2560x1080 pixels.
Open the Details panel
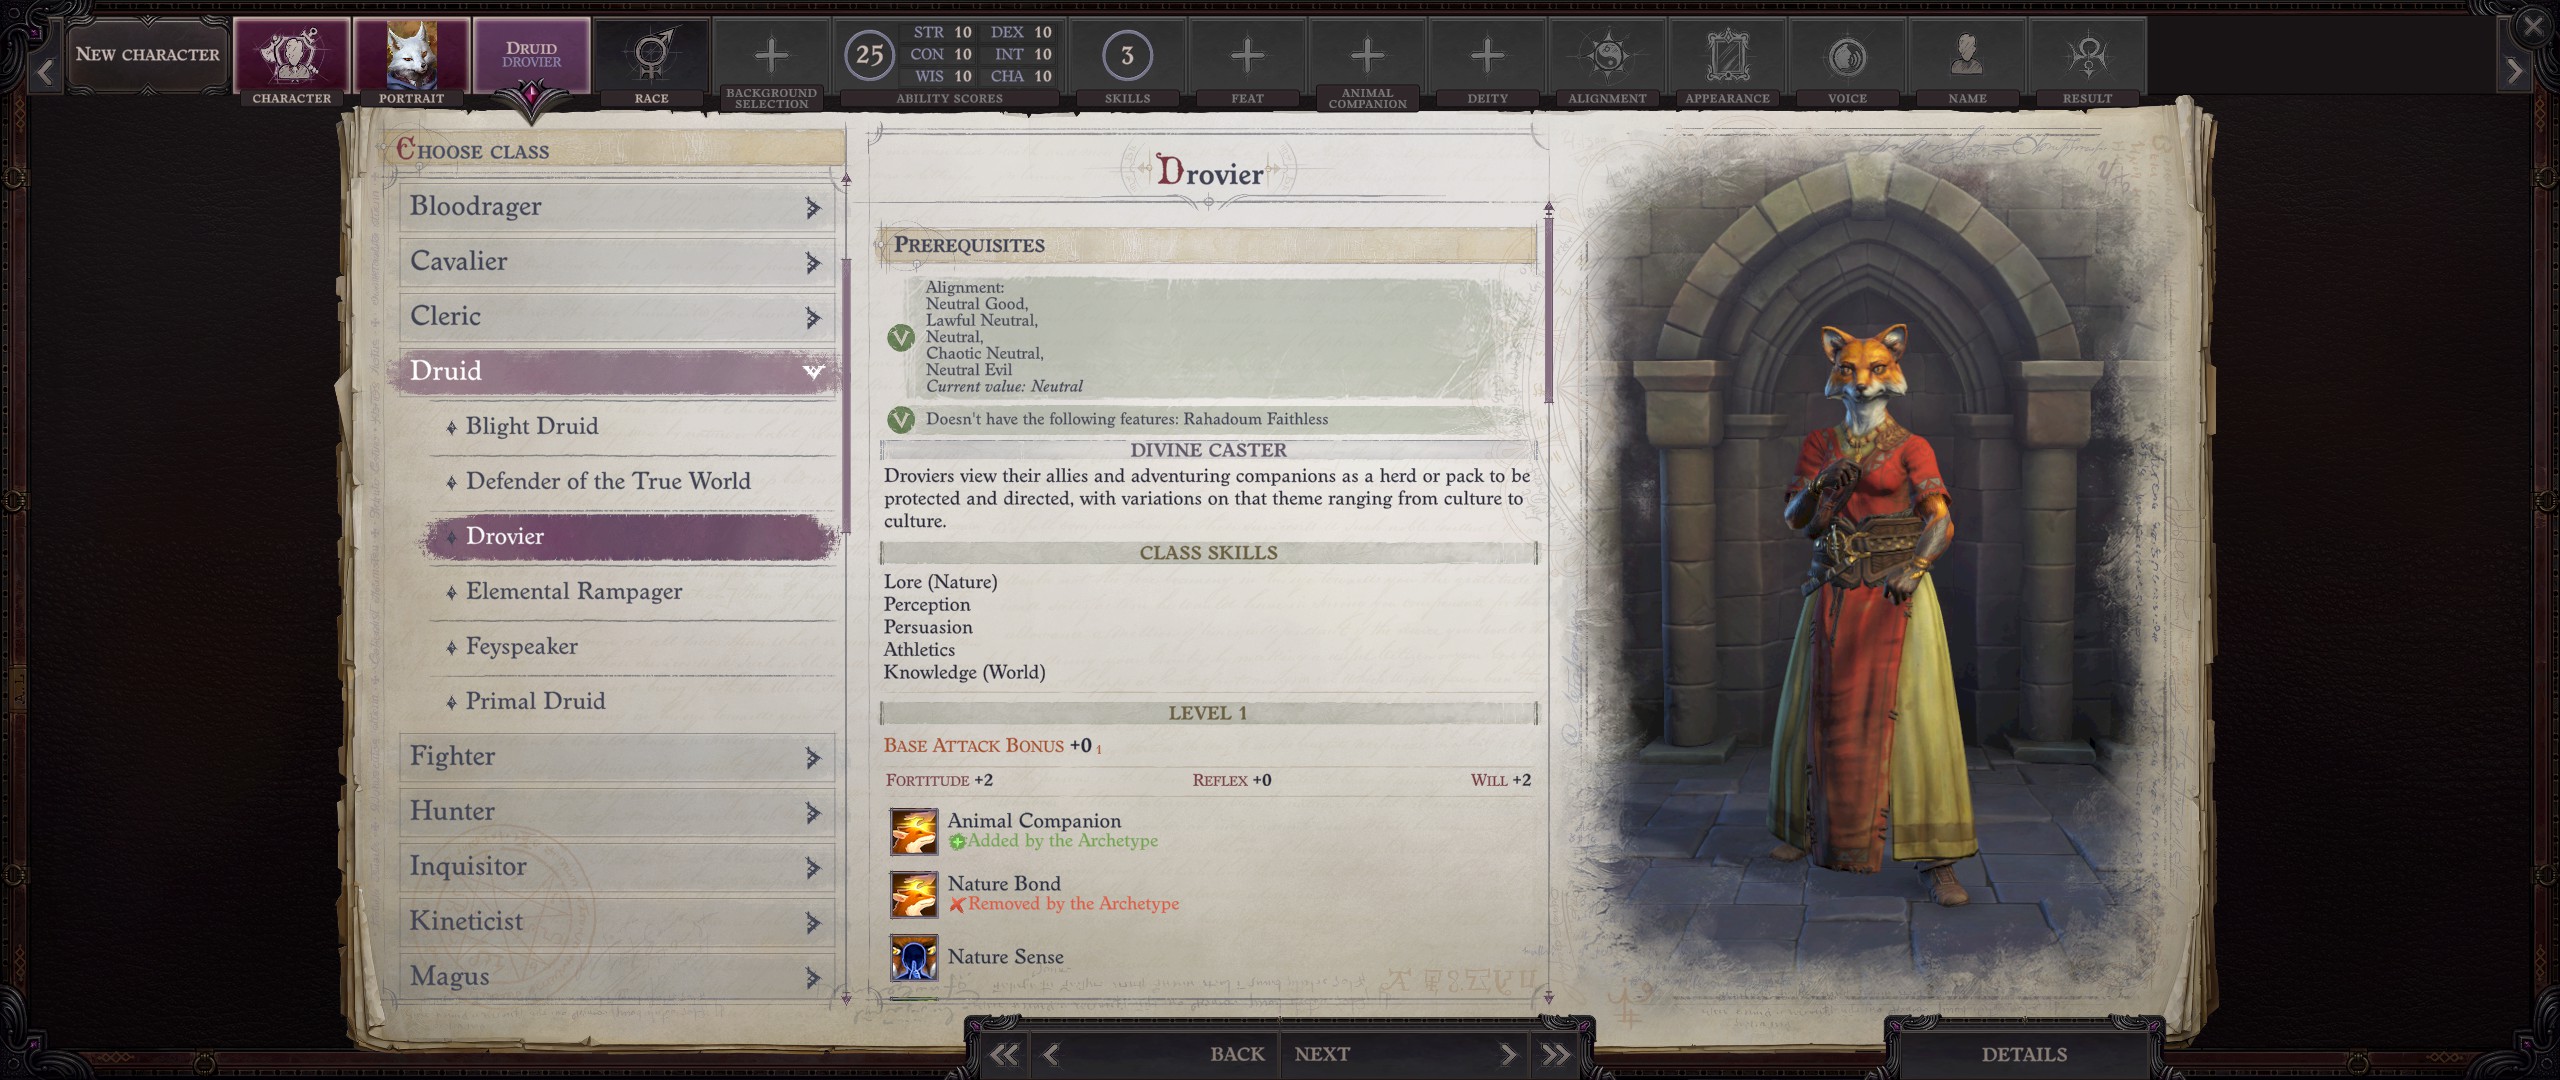[2024, 1054]
